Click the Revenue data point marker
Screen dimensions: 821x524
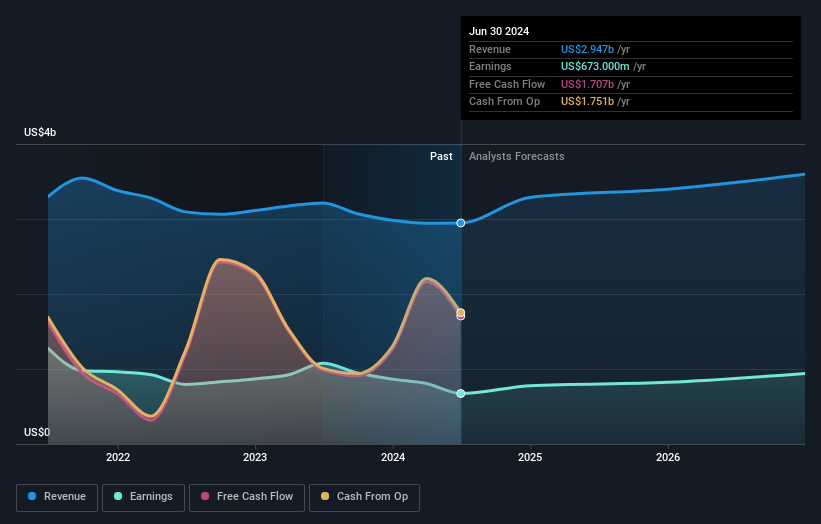461,223
